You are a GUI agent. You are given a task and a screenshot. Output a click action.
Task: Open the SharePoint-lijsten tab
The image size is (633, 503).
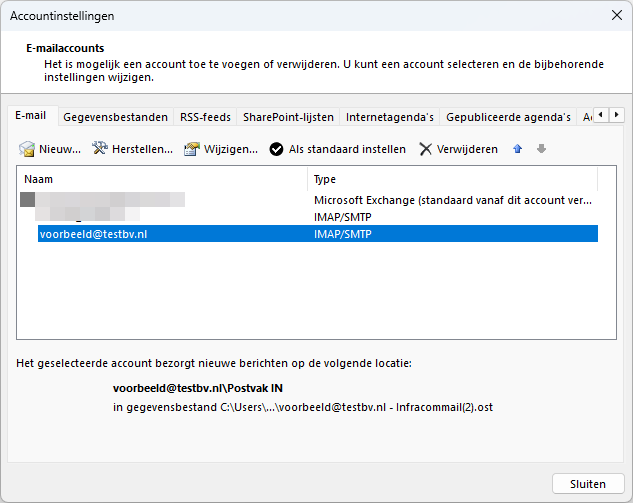288,117
